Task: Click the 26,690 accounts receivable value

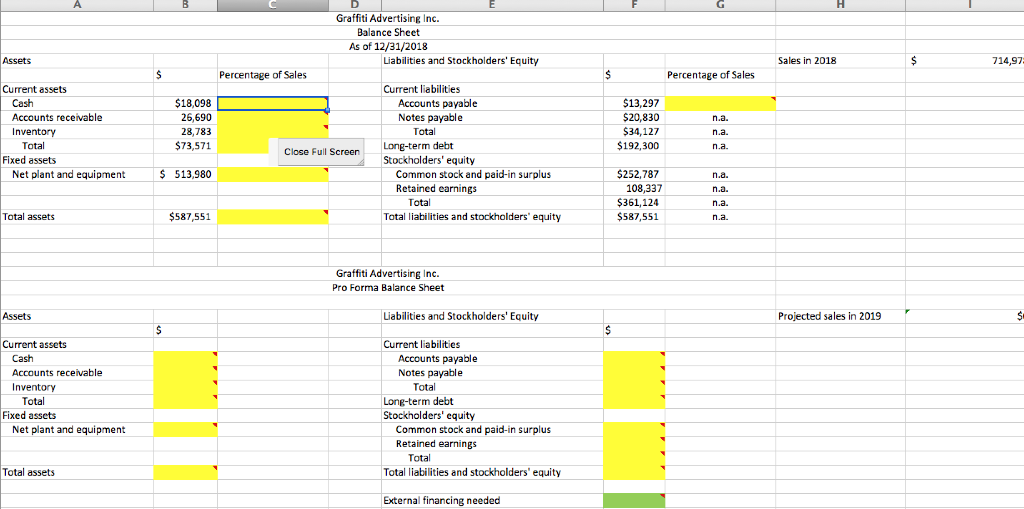Action: coord(185,118)
